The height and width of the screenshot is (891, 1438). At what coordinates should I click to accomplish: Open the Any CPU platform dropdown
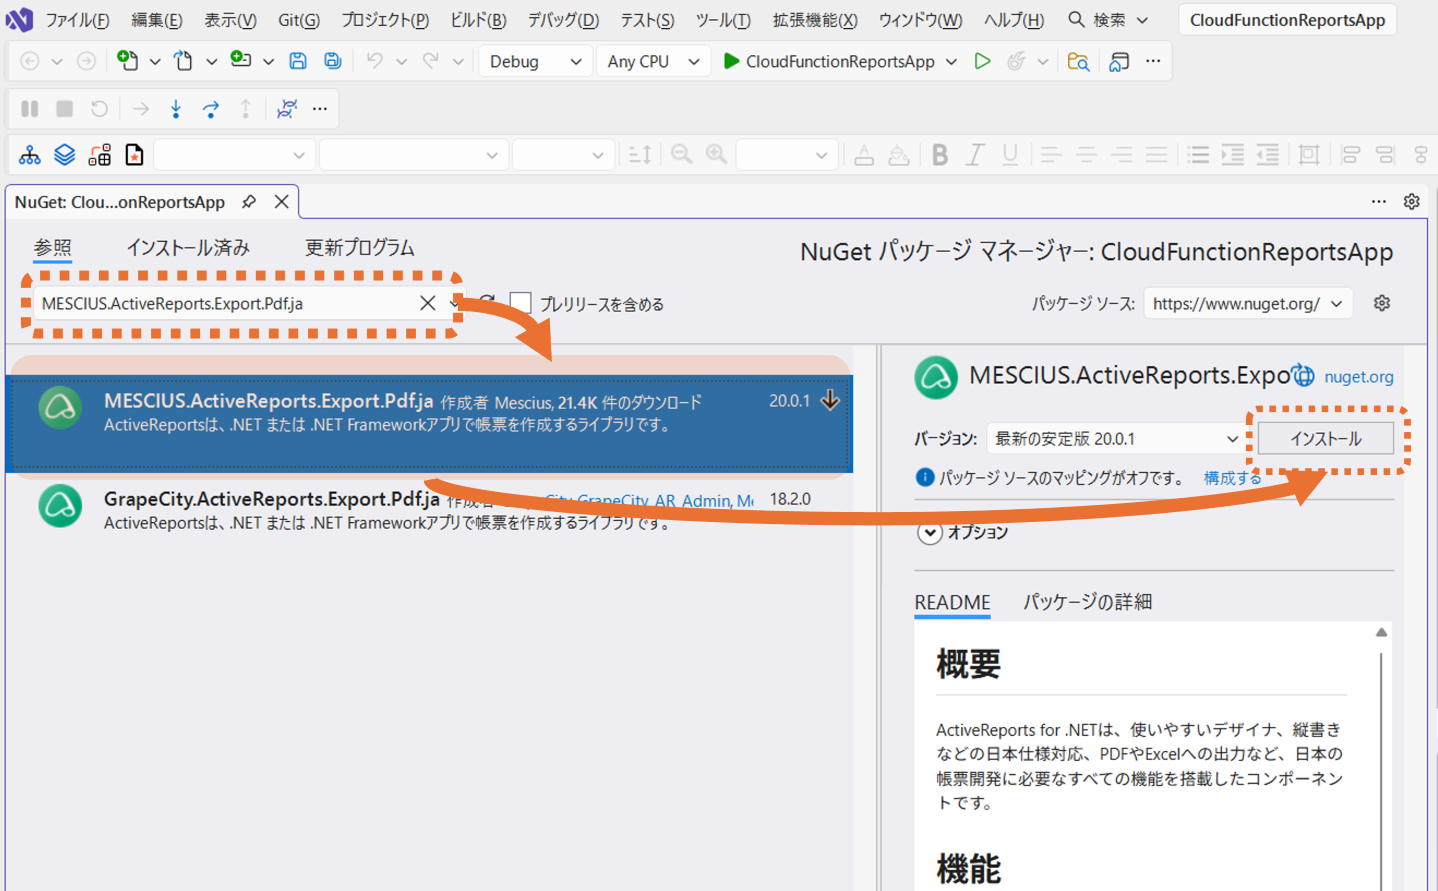[x=653, y=61]
